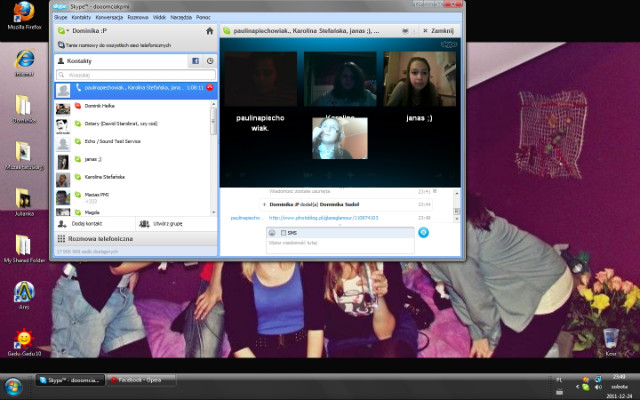Select contact Echo / Sound Test Service
Viewport: 640px width, 400px height.
tap(132, 143)
